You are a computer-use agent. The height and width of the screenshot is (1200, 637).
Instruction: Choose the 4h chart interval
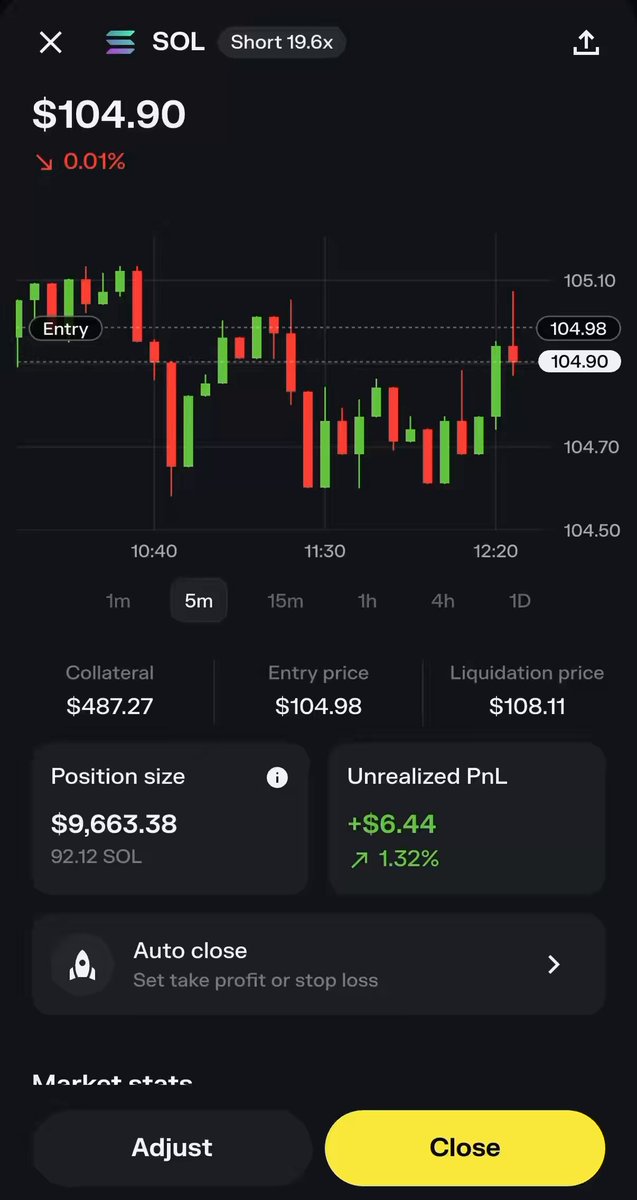(x=442, y=601)
